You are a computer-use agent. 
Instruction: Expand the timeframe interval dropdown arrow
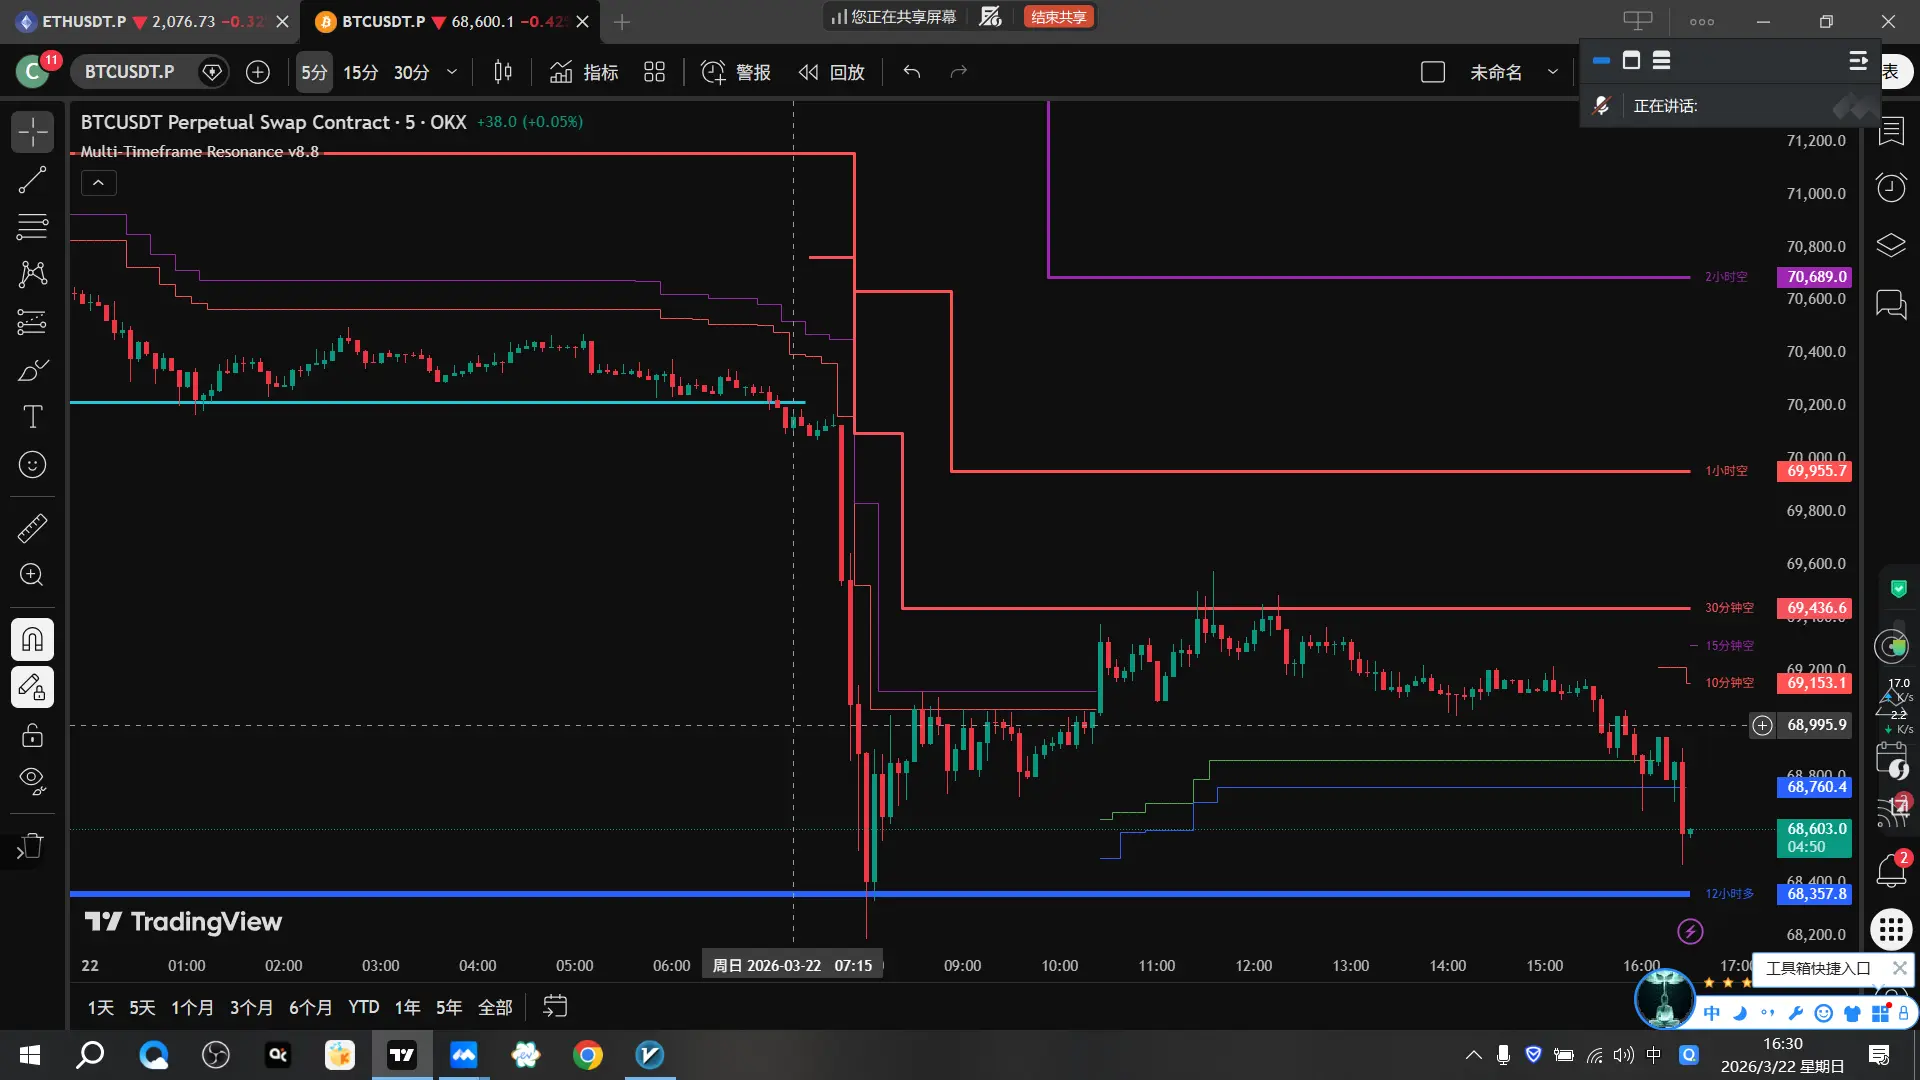(452, 72)
